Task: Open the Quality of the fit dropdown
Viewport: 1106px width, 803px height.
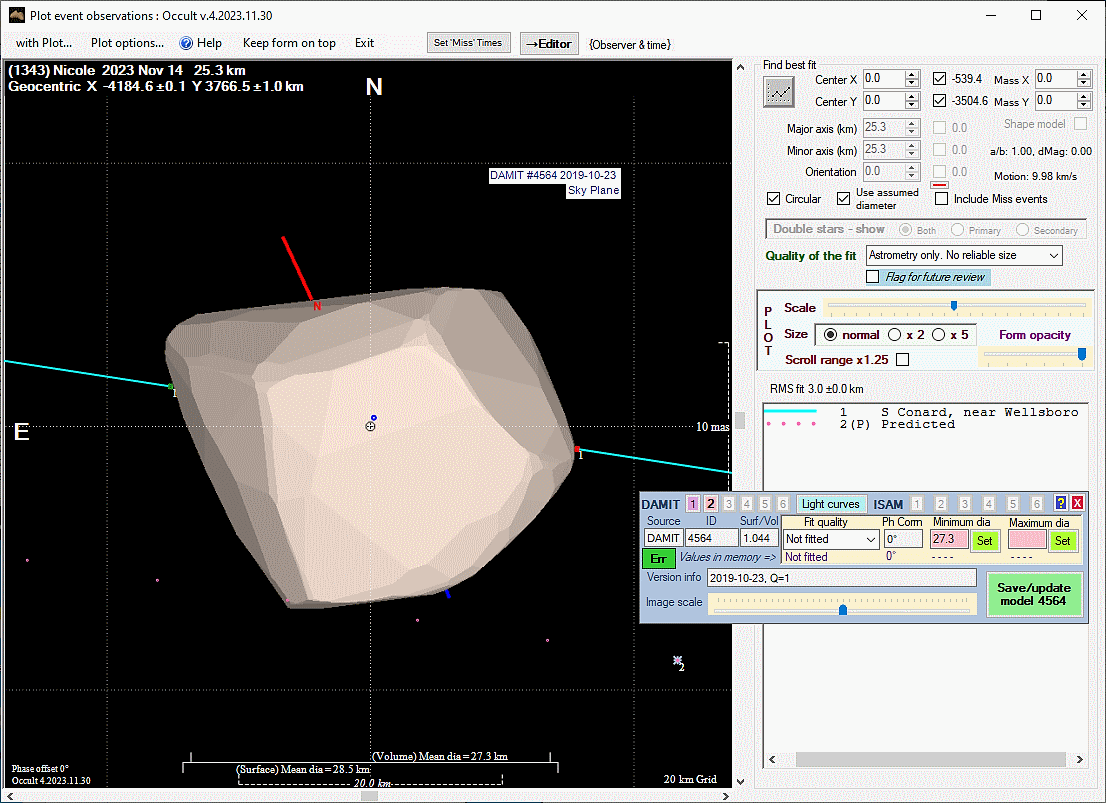Action: (x=964, y=256)
